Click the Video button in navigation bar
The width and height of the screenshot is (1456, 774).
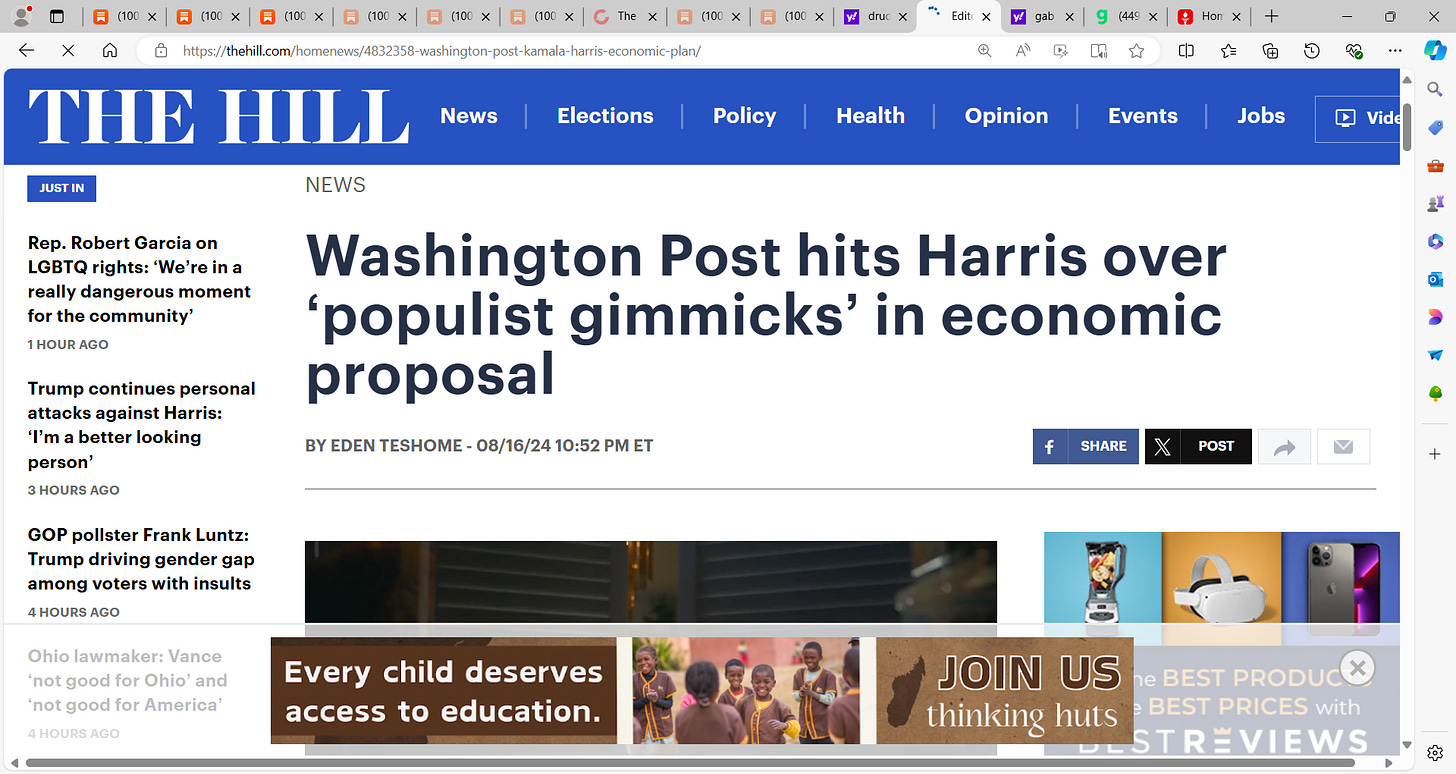(x=1358, y=118)
